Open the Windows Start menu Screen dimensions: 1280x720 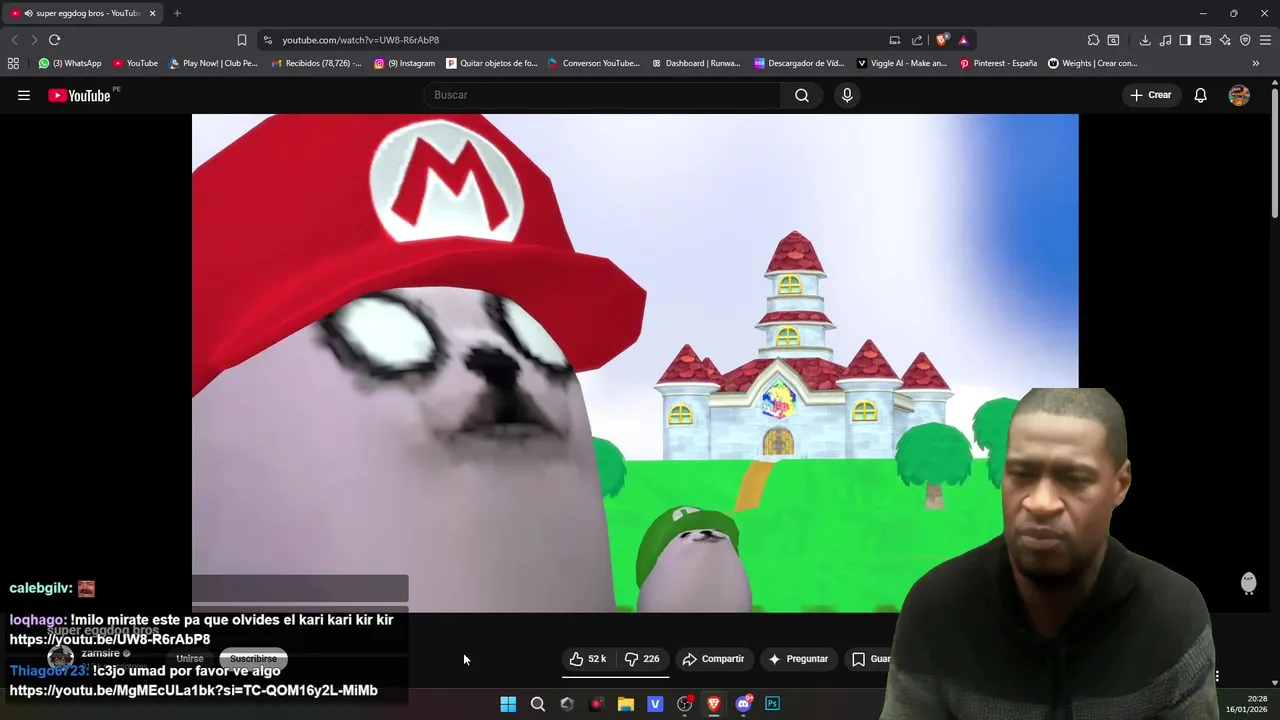pyautogui.click(x=508, y=704)
